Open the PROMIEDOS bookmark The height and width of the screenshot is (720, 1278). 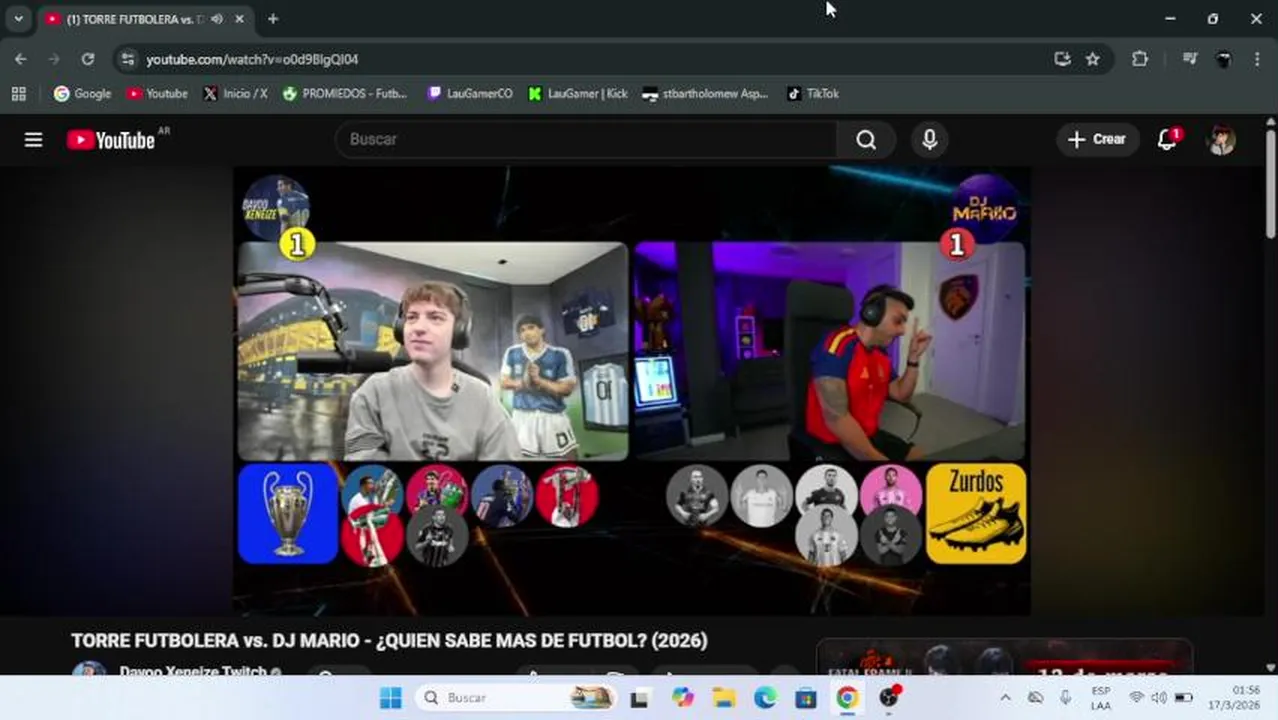pyautogui.click(x=345, y=94)
